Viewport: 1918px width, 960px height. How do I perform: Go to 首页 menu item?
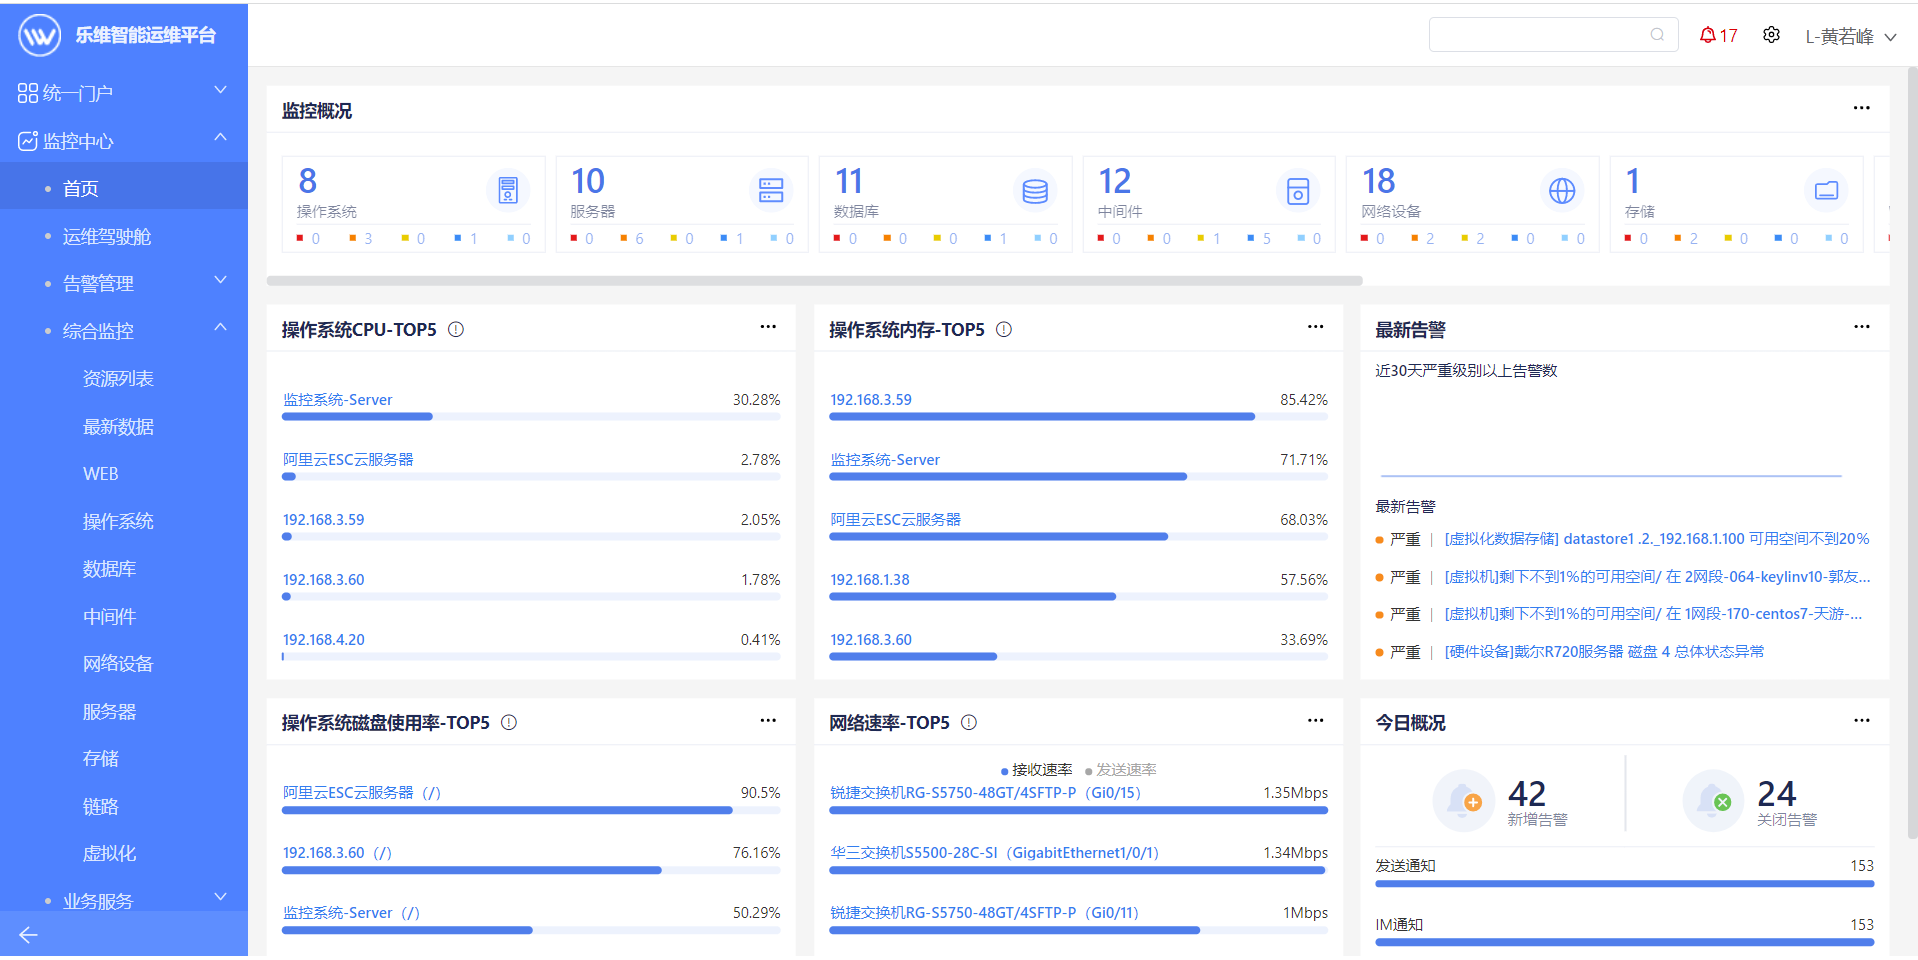click(x=124, y=188)
